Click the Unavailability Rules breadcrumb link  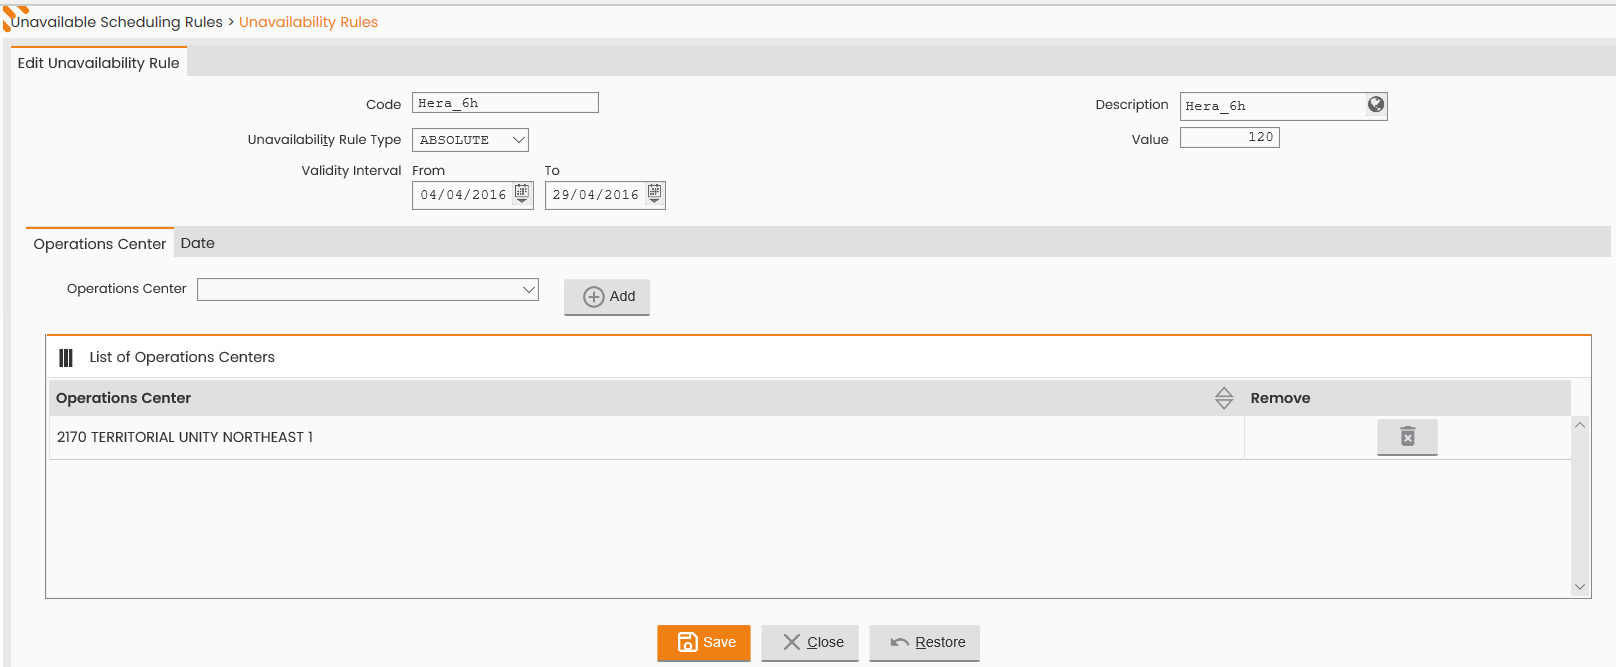308,22
